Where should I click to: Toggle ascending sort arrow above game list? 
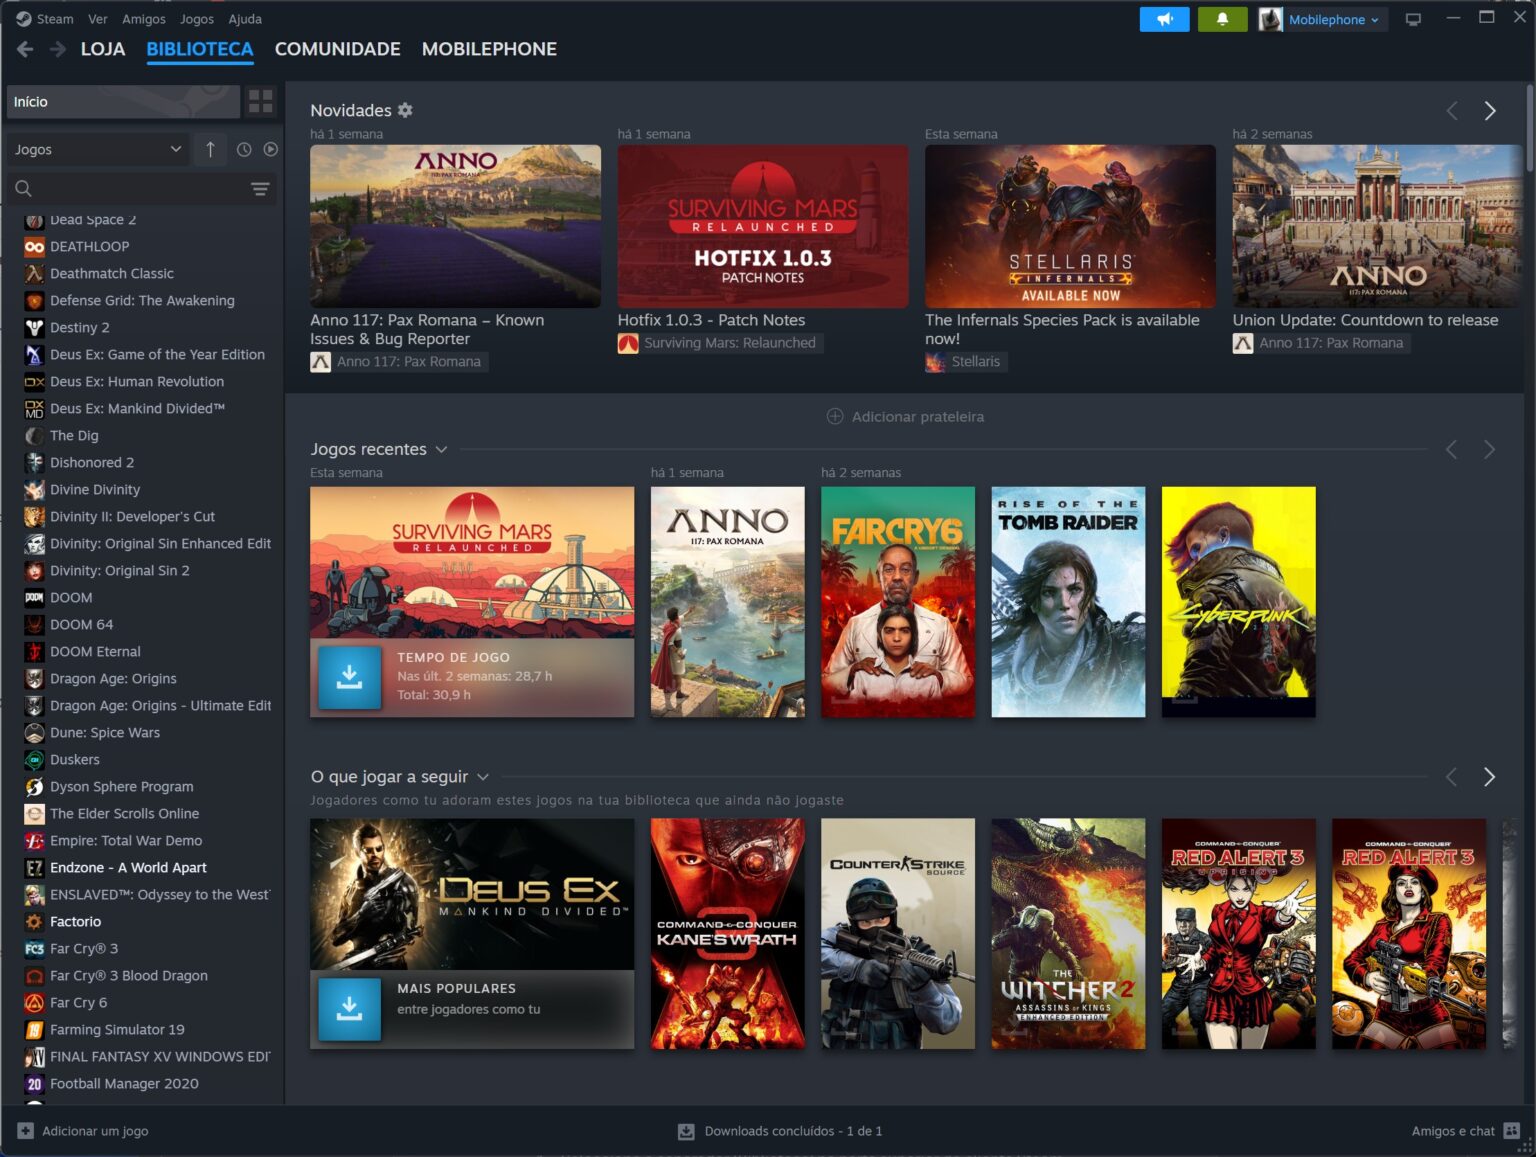click(210, 149)
